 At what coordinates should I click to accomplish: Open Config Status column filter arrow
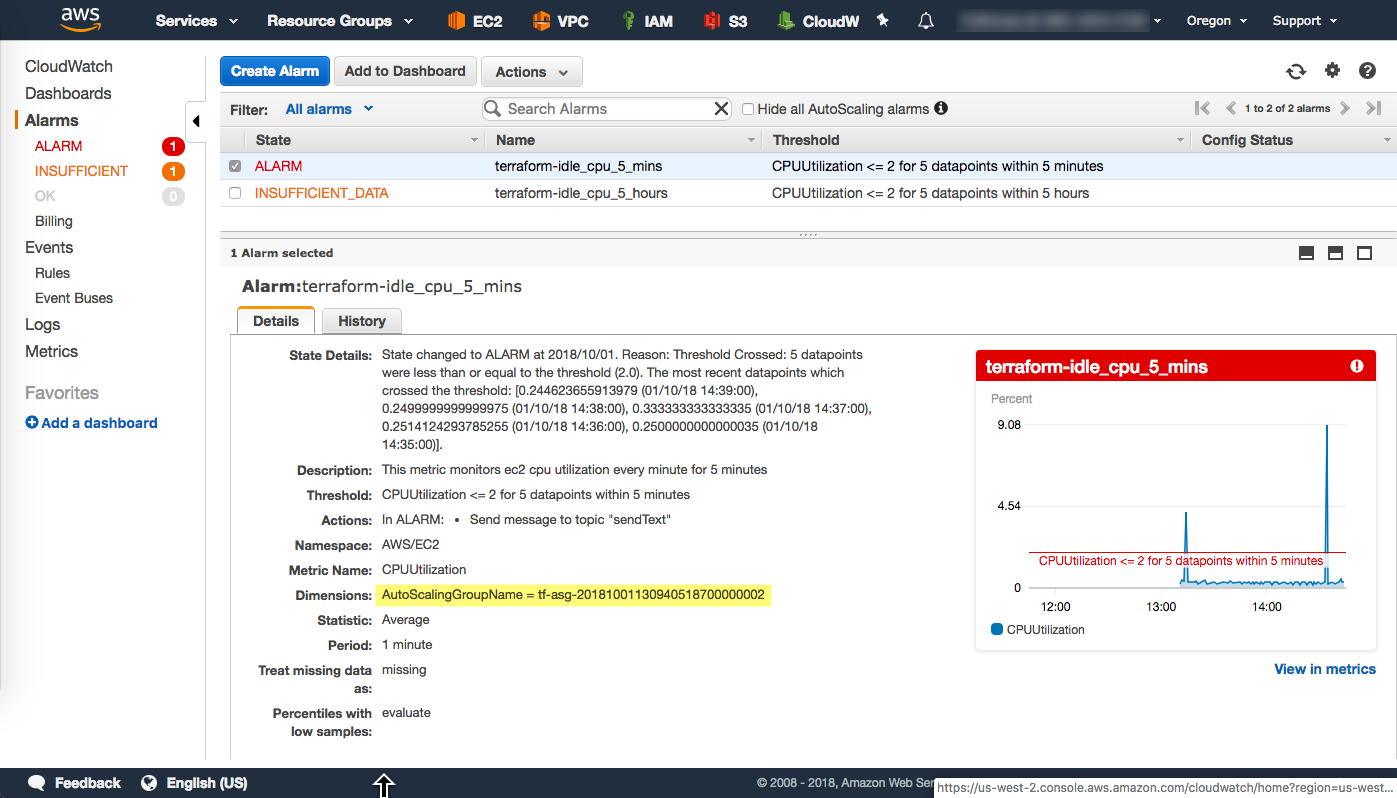tap(1386, 141)
